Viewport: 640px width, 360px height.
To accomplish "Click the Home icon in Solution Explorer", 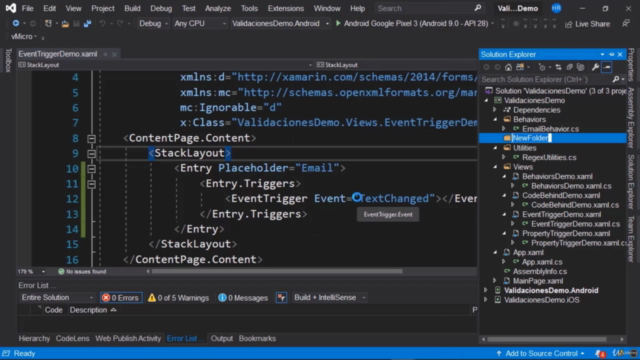I will tap(508, 67).
